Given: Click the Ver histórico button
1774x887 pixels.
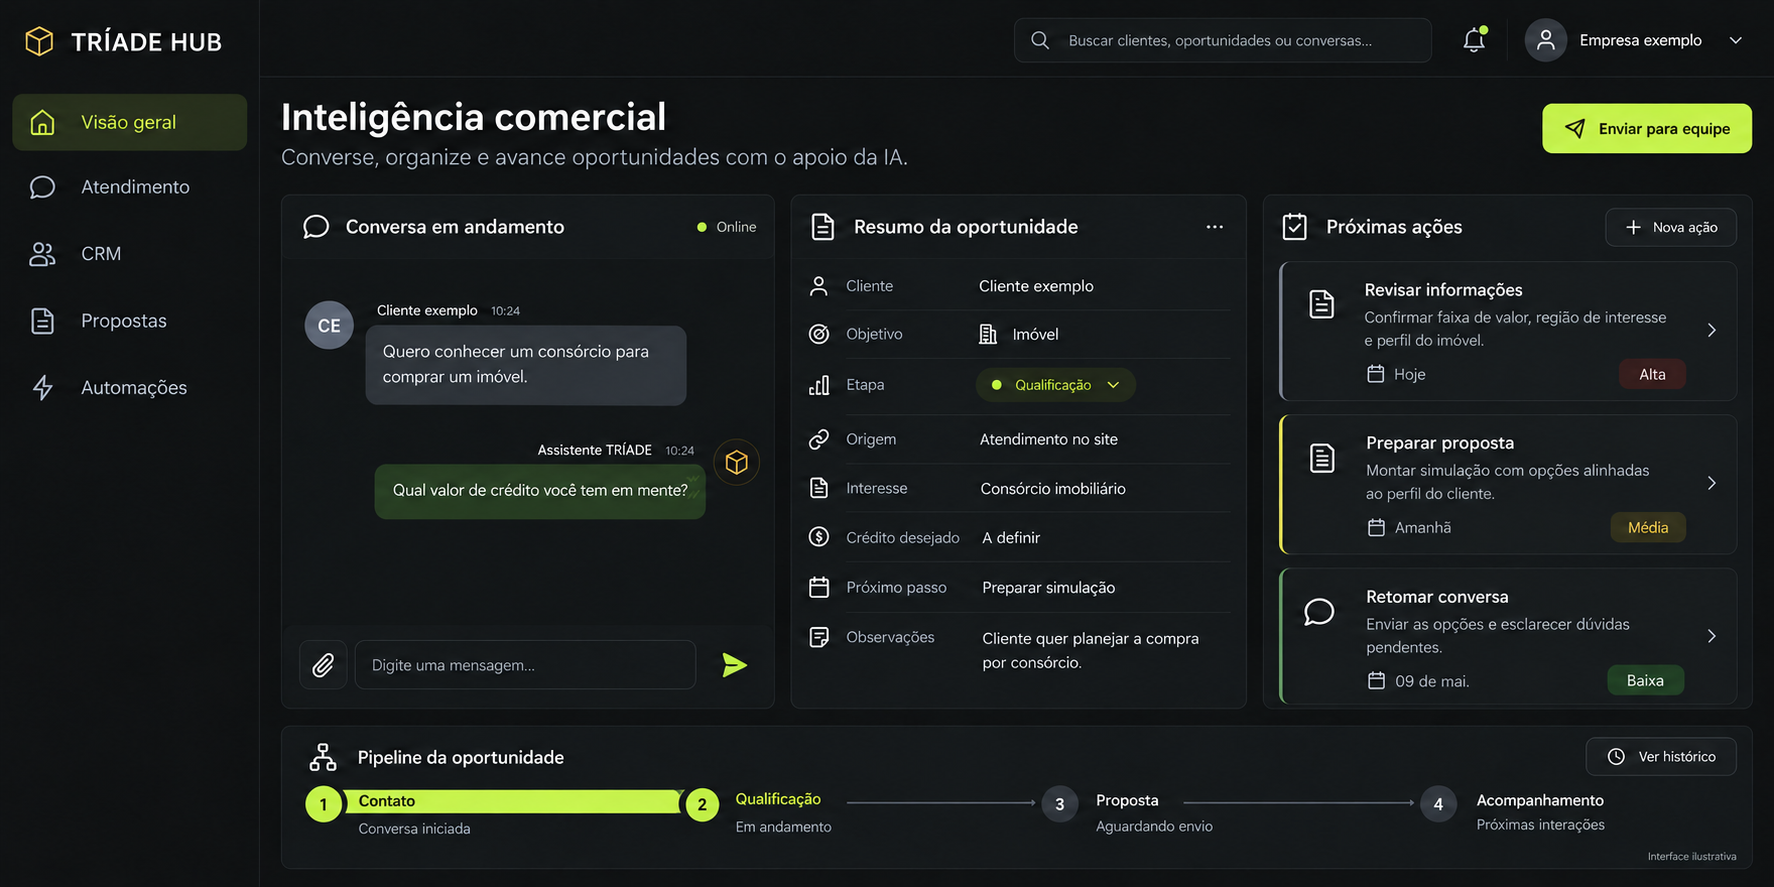Looking at the screenshot, I should pyautogui.click(x=1661, y=757).
